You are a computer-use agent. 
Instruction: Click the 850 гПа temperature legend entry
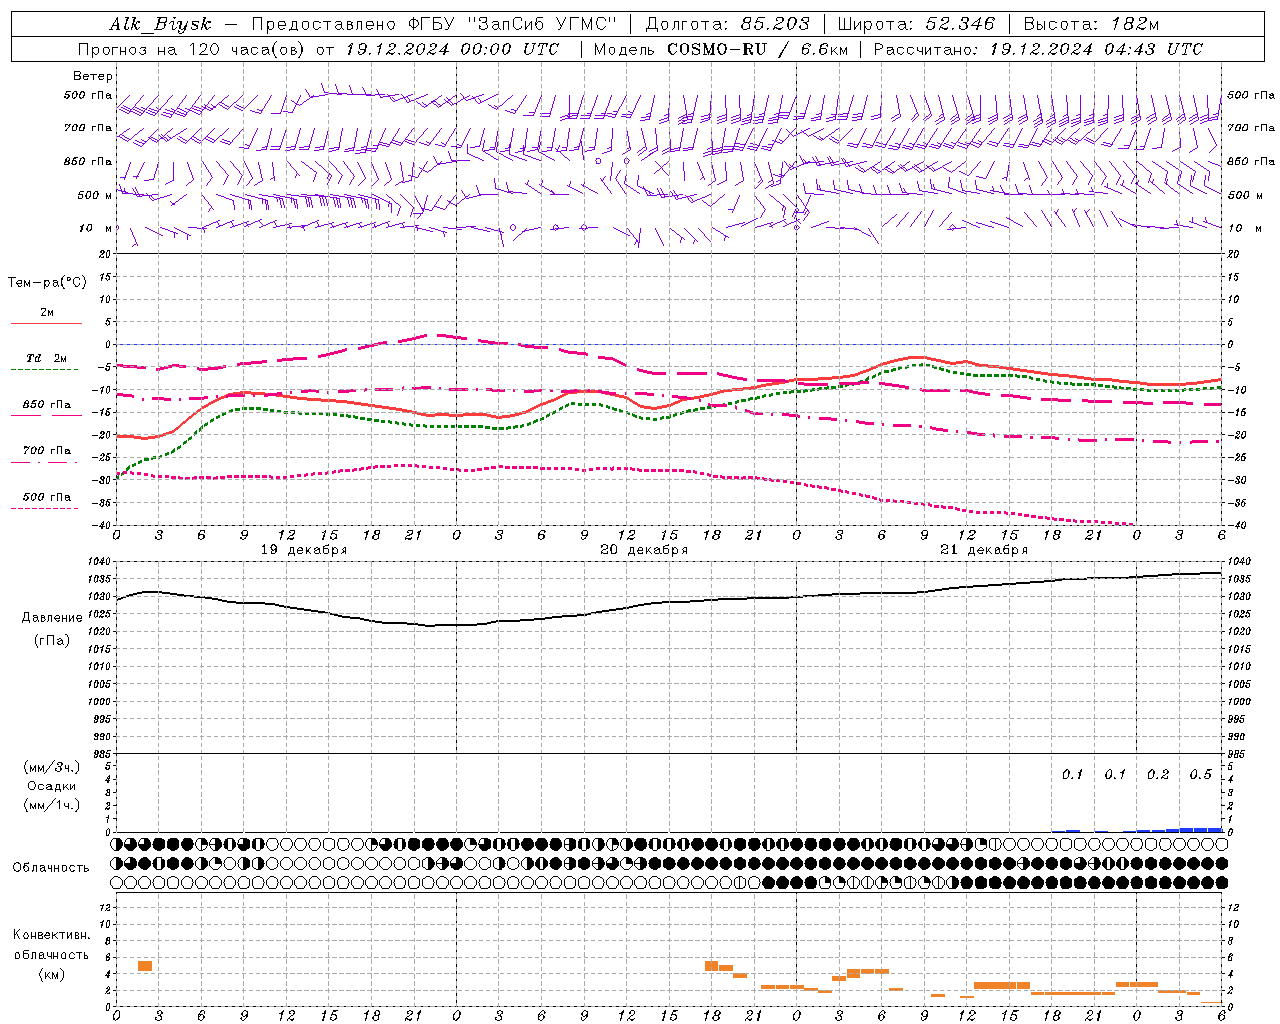coord(47,405)
